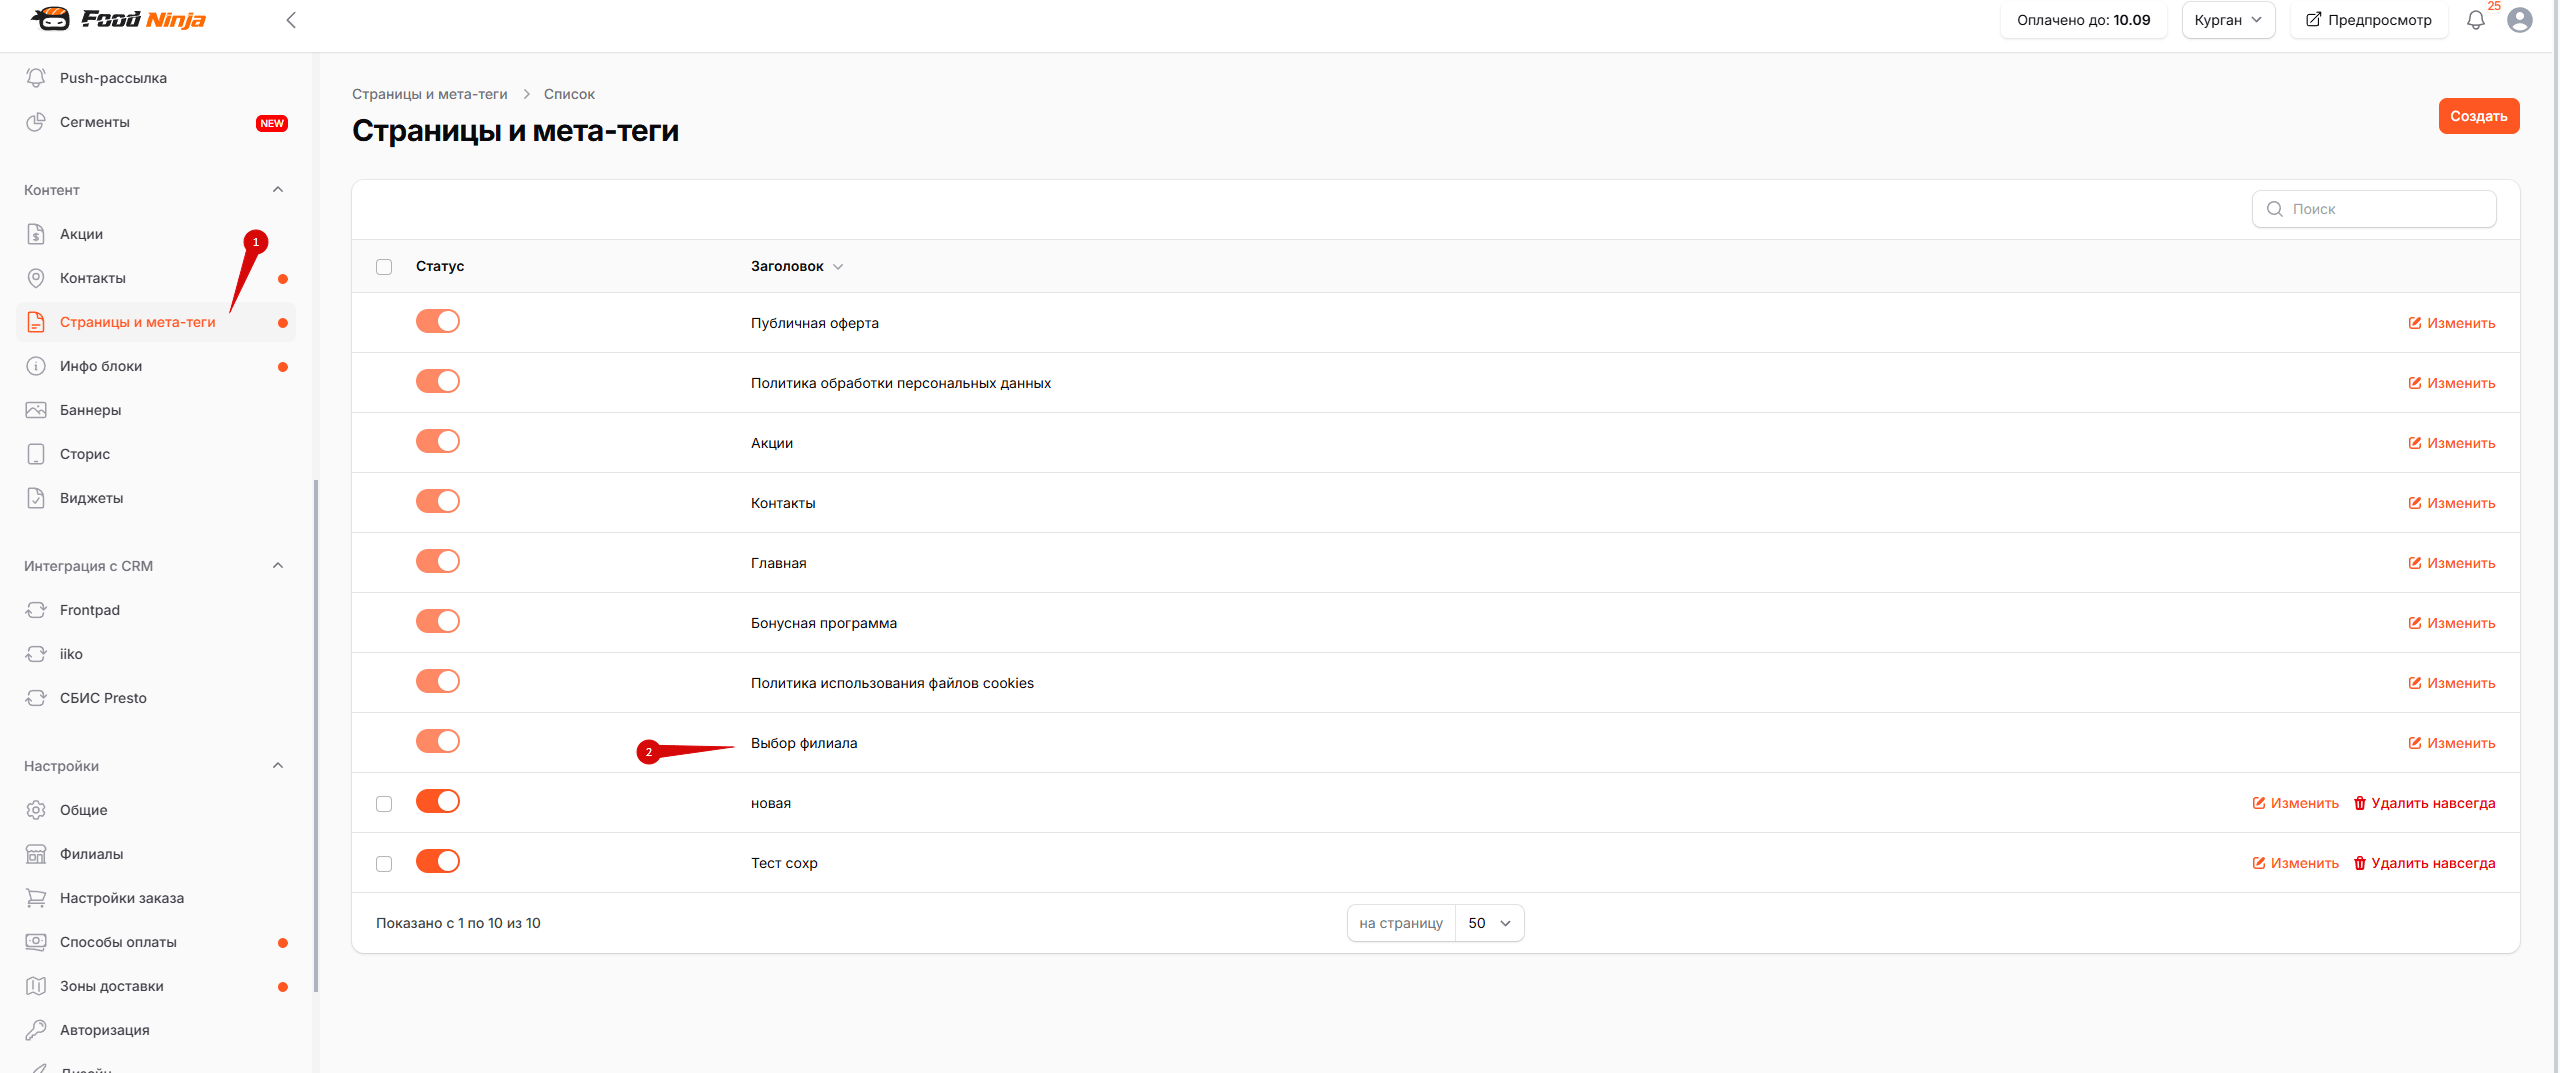Click the Сторис phone icon

click(36, 454)
